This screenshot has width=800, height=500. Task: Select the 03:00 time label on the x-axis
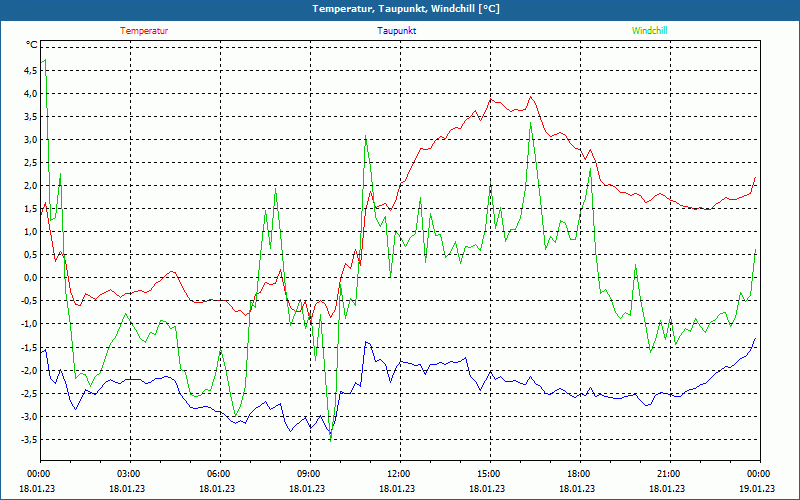pyautogui.click(x=129, y=474)
